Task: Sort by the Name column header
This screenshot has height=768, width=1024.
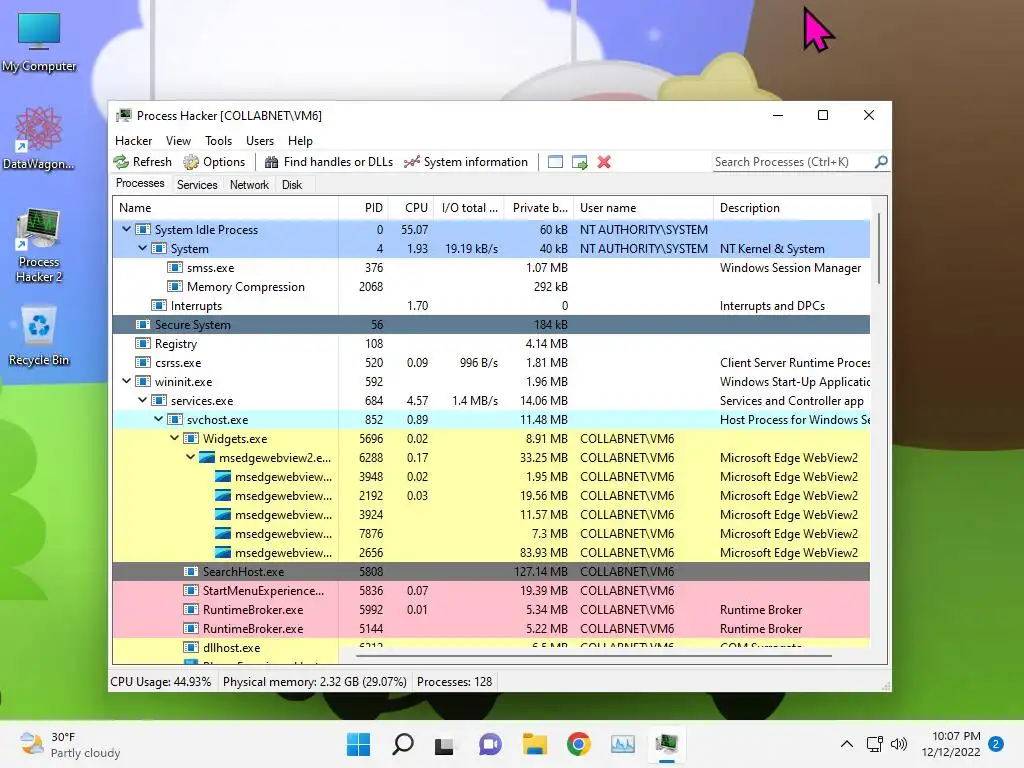Action: pos(225,208)
